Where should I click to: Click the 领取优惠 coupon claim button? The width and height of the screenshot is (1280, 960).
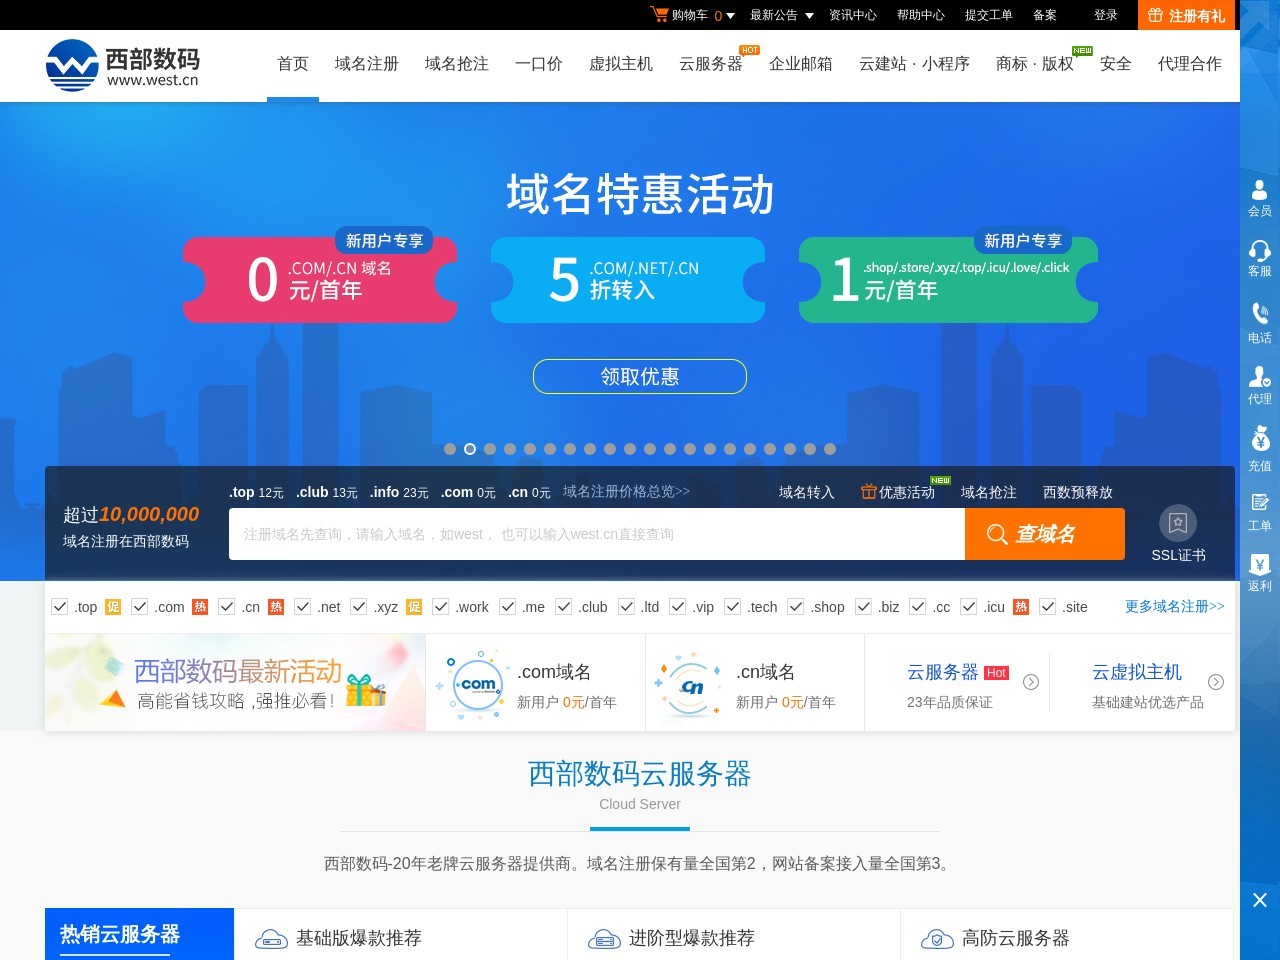click(x=639, y=376)
